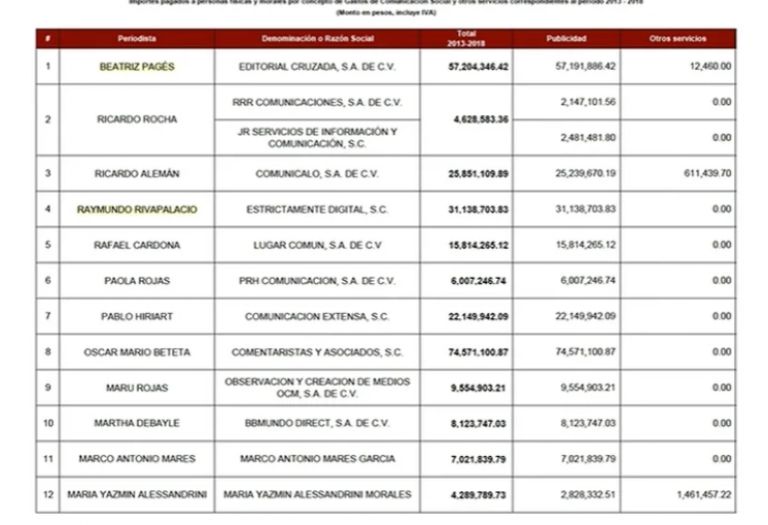Click bold total 15,814,265.12
The image size is (768, 525).
tap(478, 245)
